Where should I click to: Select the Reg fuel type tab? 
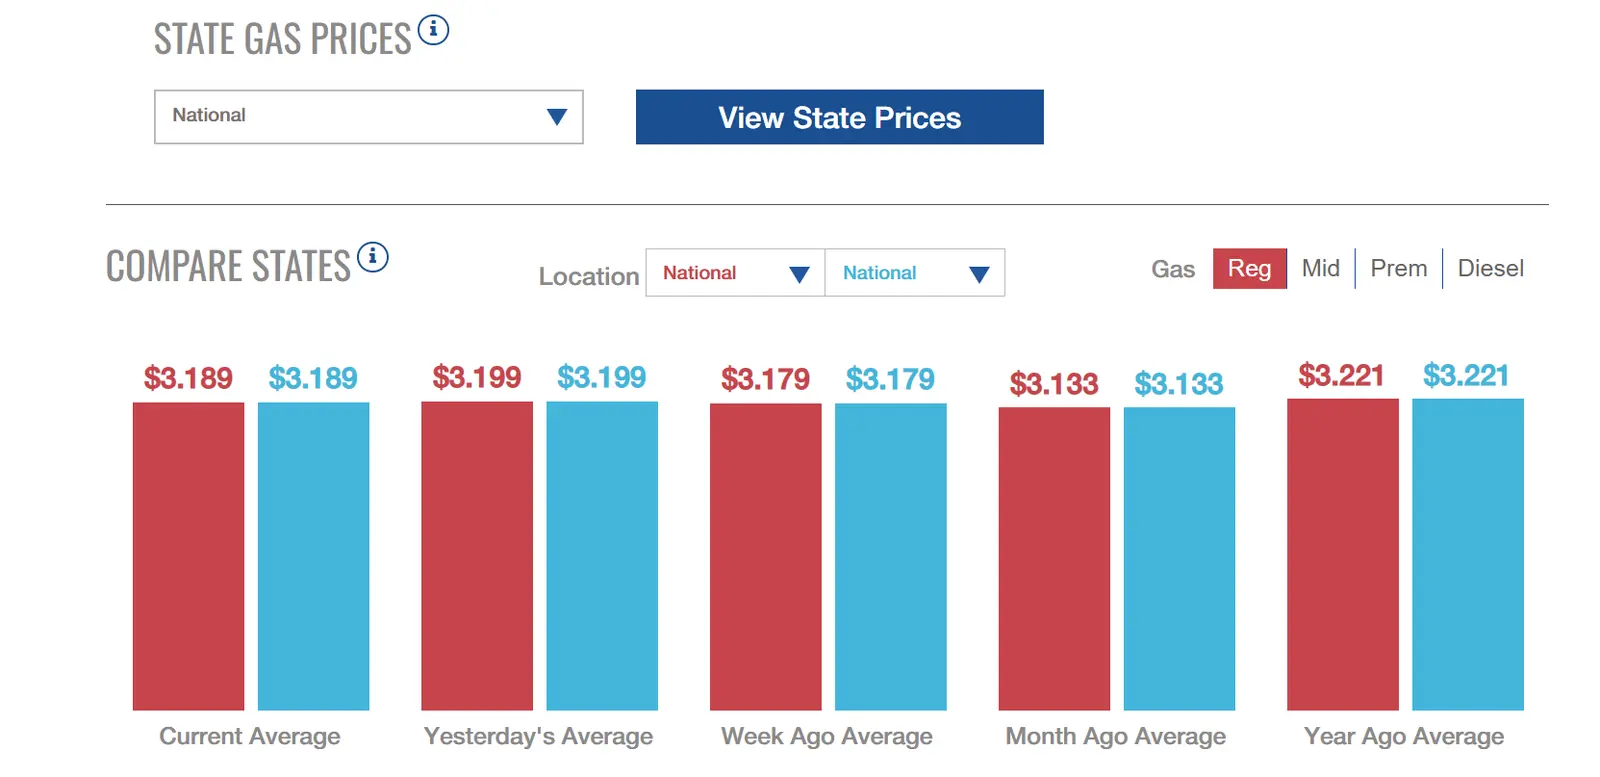(1249, 268)
